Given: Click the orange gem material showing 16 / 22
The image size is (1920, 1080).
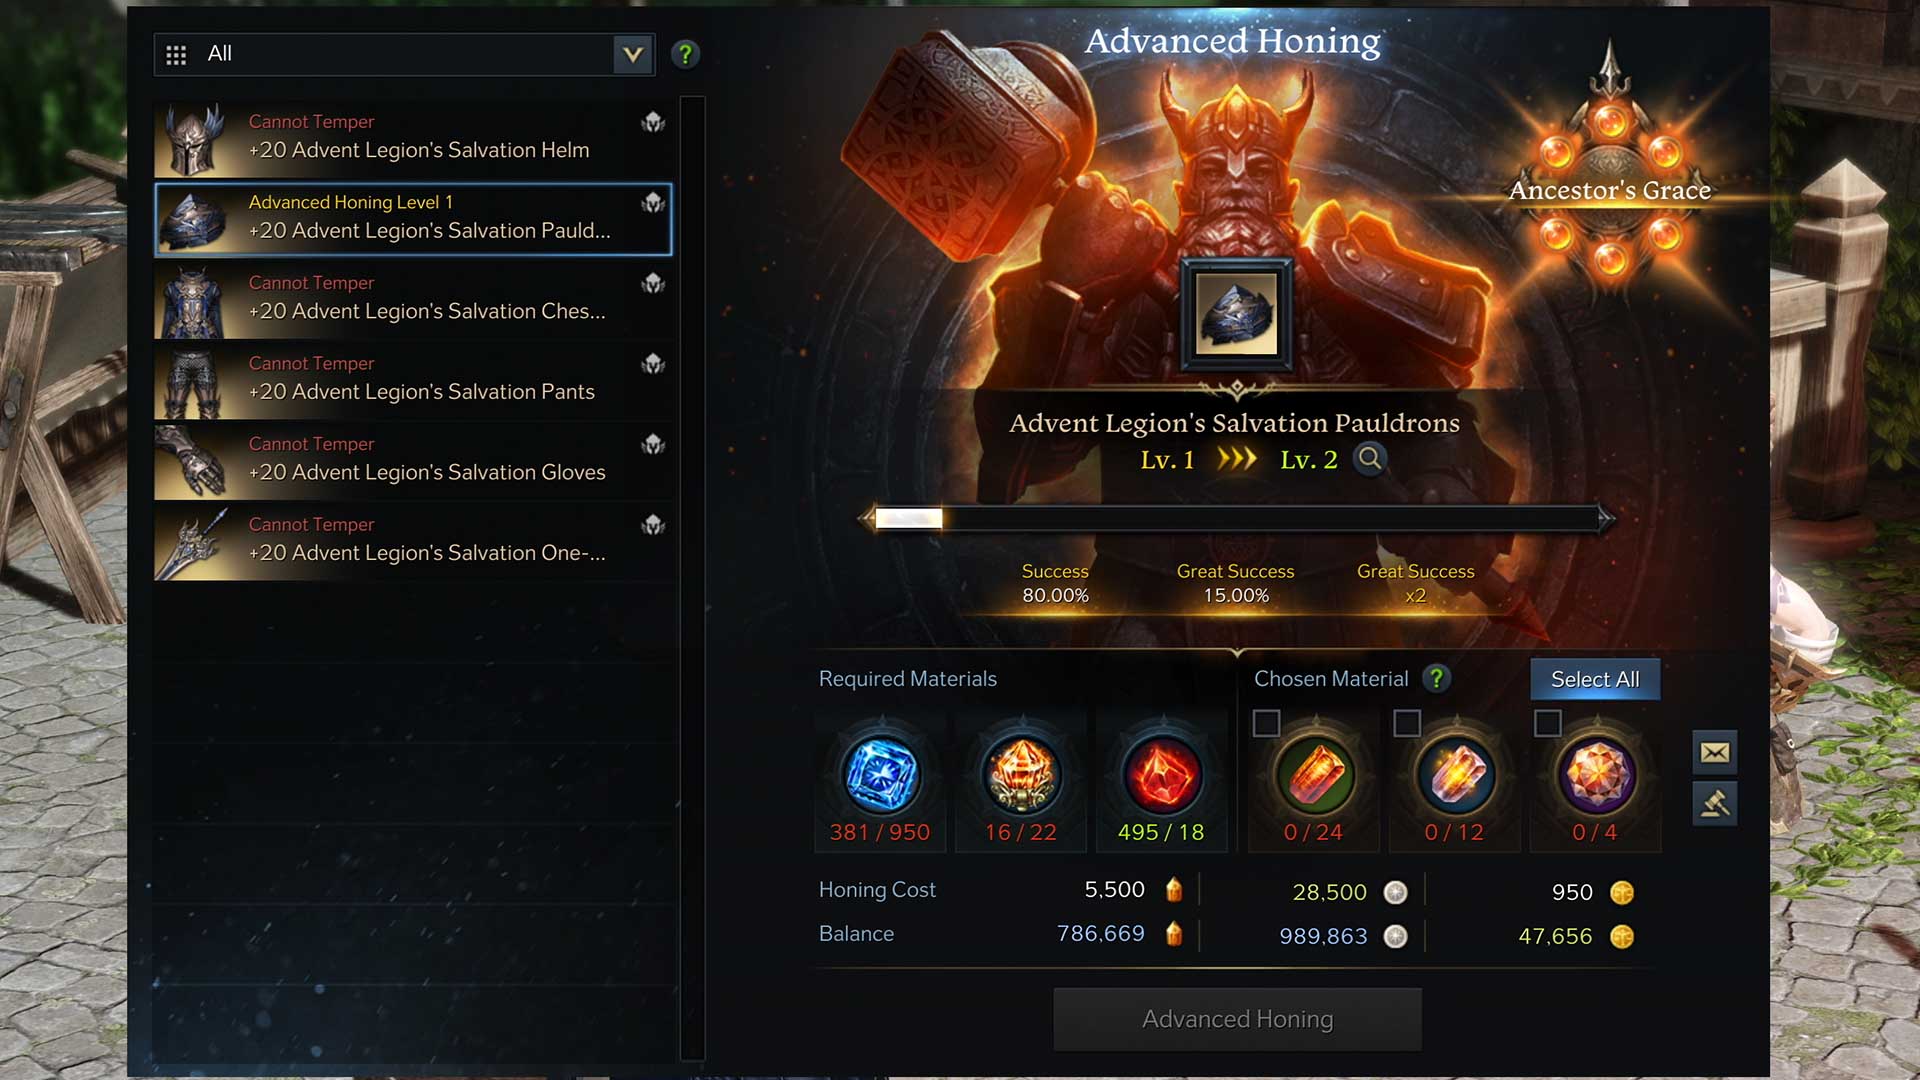Looking at the screenshot, I should pyautogui.click(x=1021, y=775).
